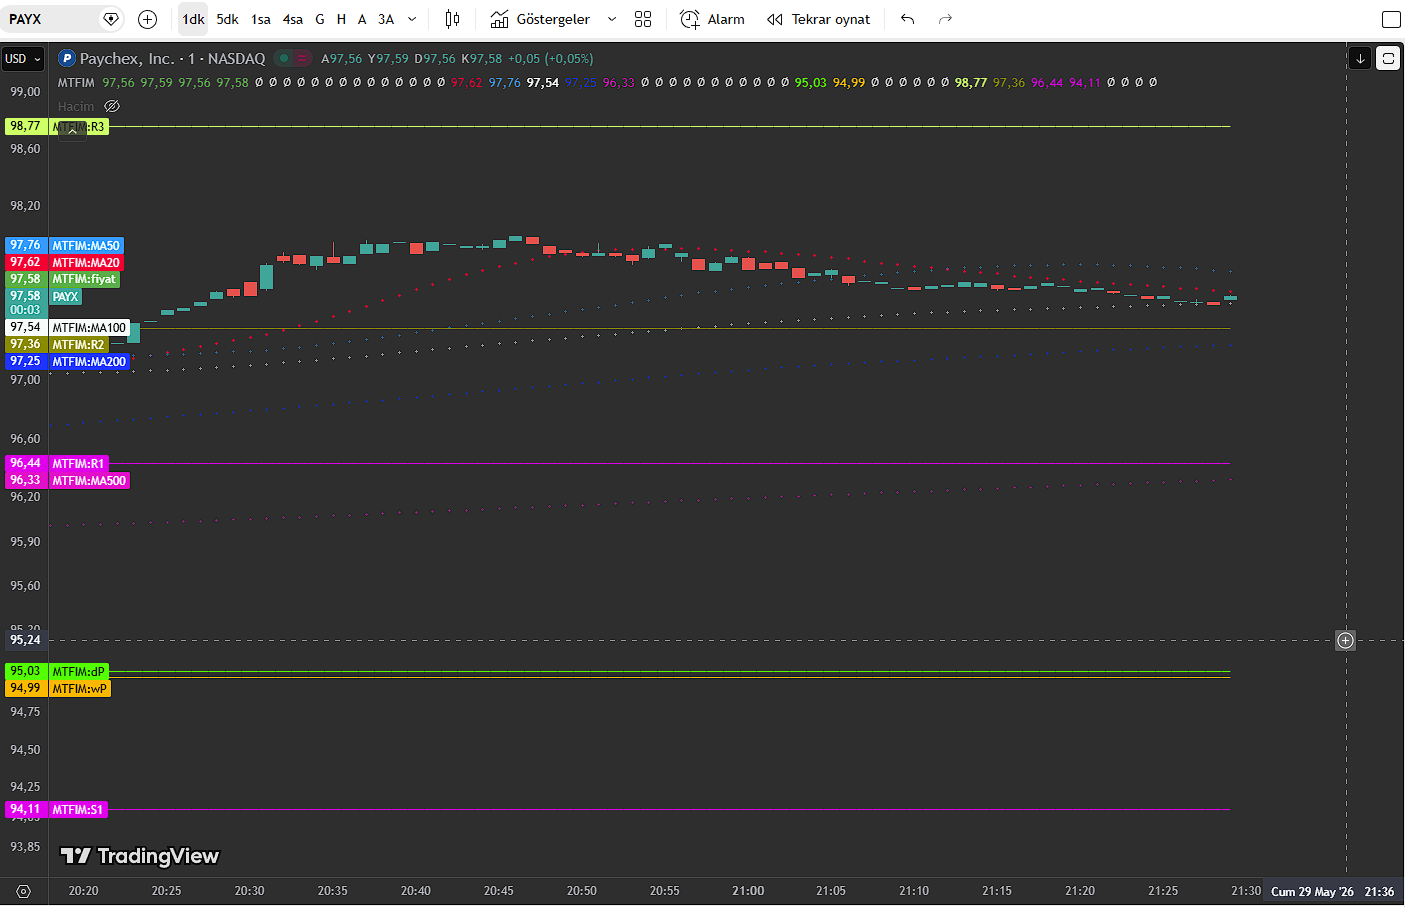
Task: Click the "MTFIM:MA200" blue label
Action: [89, 362]
